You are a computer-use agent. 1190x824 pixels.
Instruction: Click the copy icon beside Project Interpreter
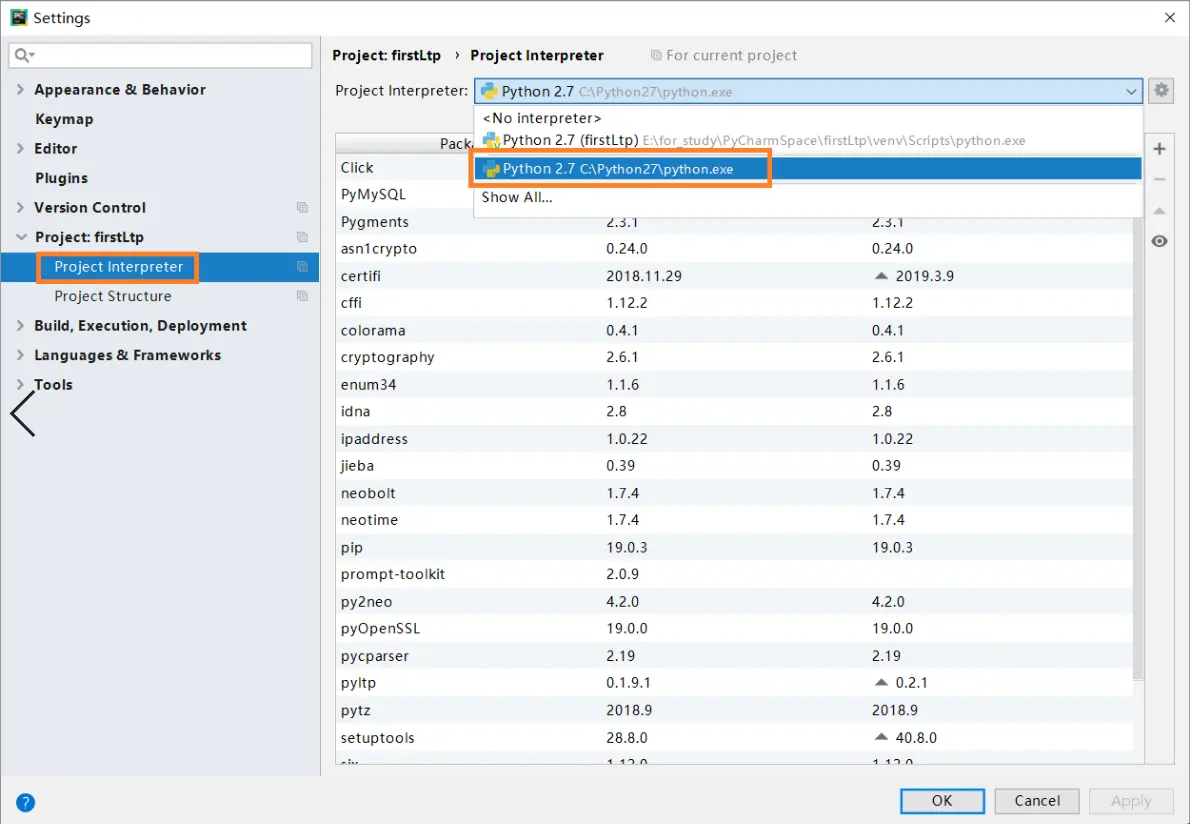[302, 267]
